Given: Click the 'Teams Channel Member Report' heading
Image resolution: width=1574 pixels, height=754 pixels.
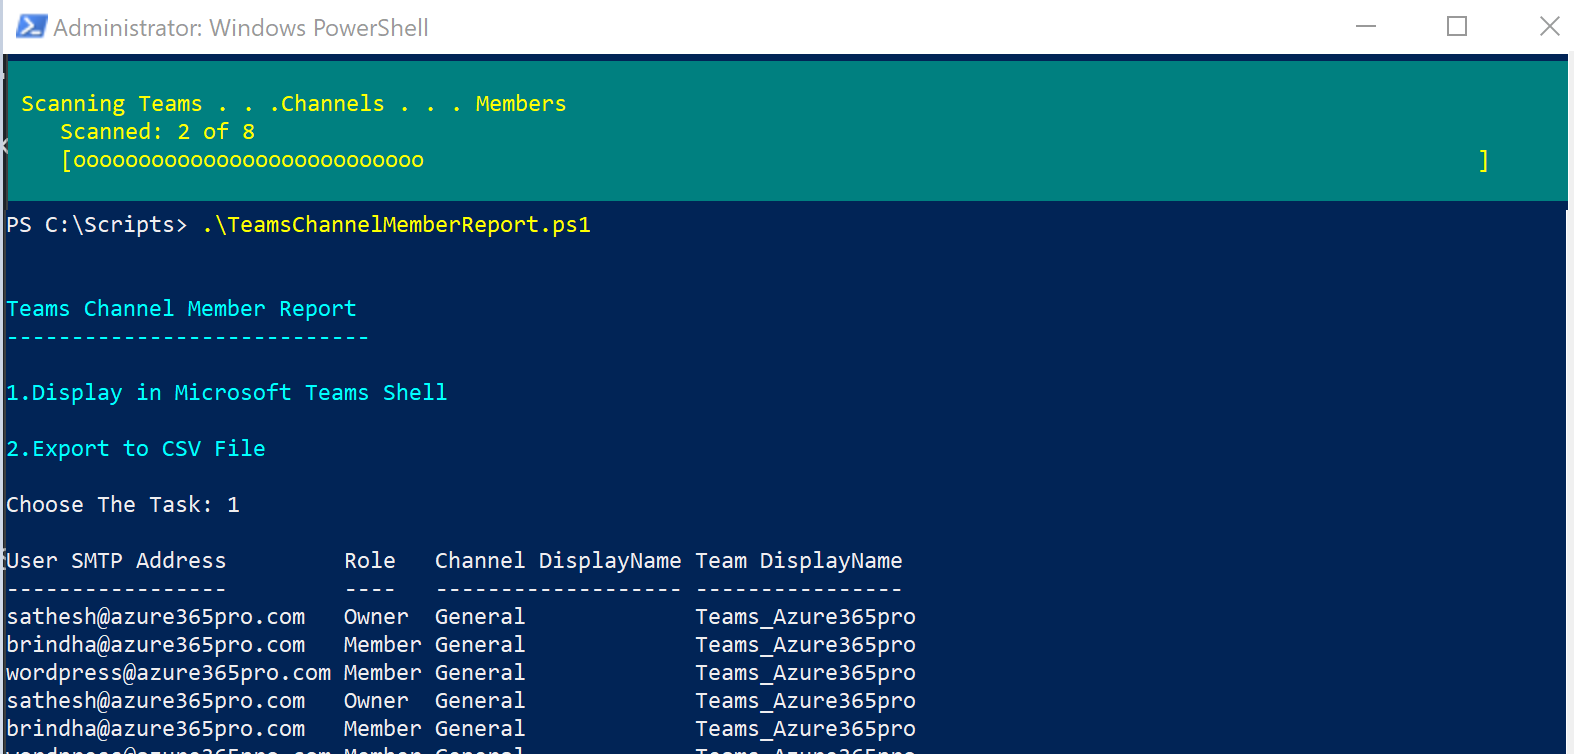Looking at the screenshot, I should pyautogui.click(x=181, y=309).
